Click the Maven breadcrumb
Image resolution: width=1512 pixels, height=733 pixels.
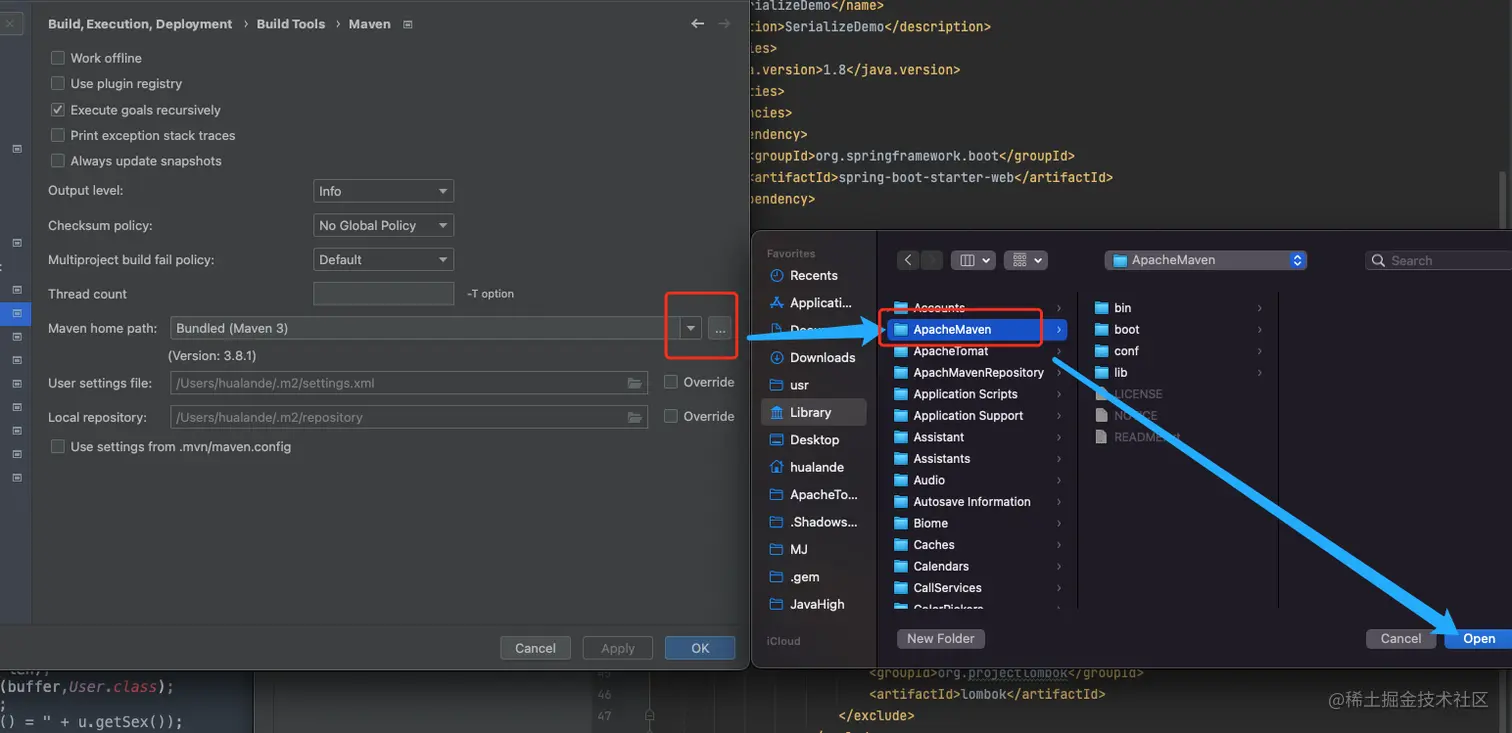[370, 24]
